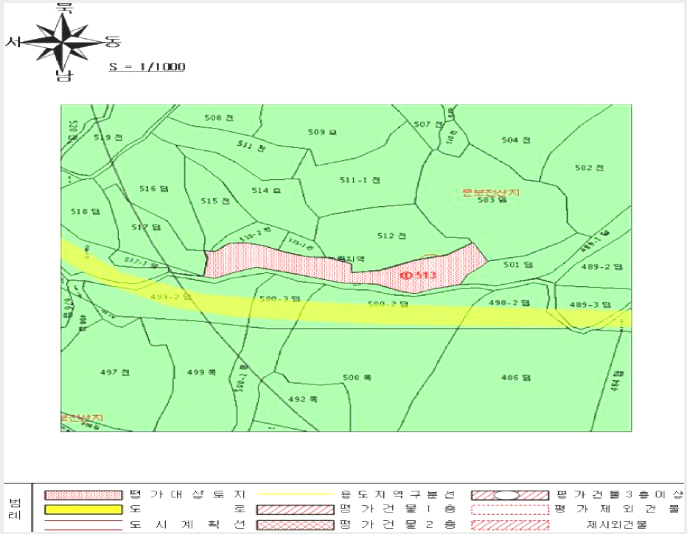Click the 평가대상토지 legend swatch

[x=83, y=495]
